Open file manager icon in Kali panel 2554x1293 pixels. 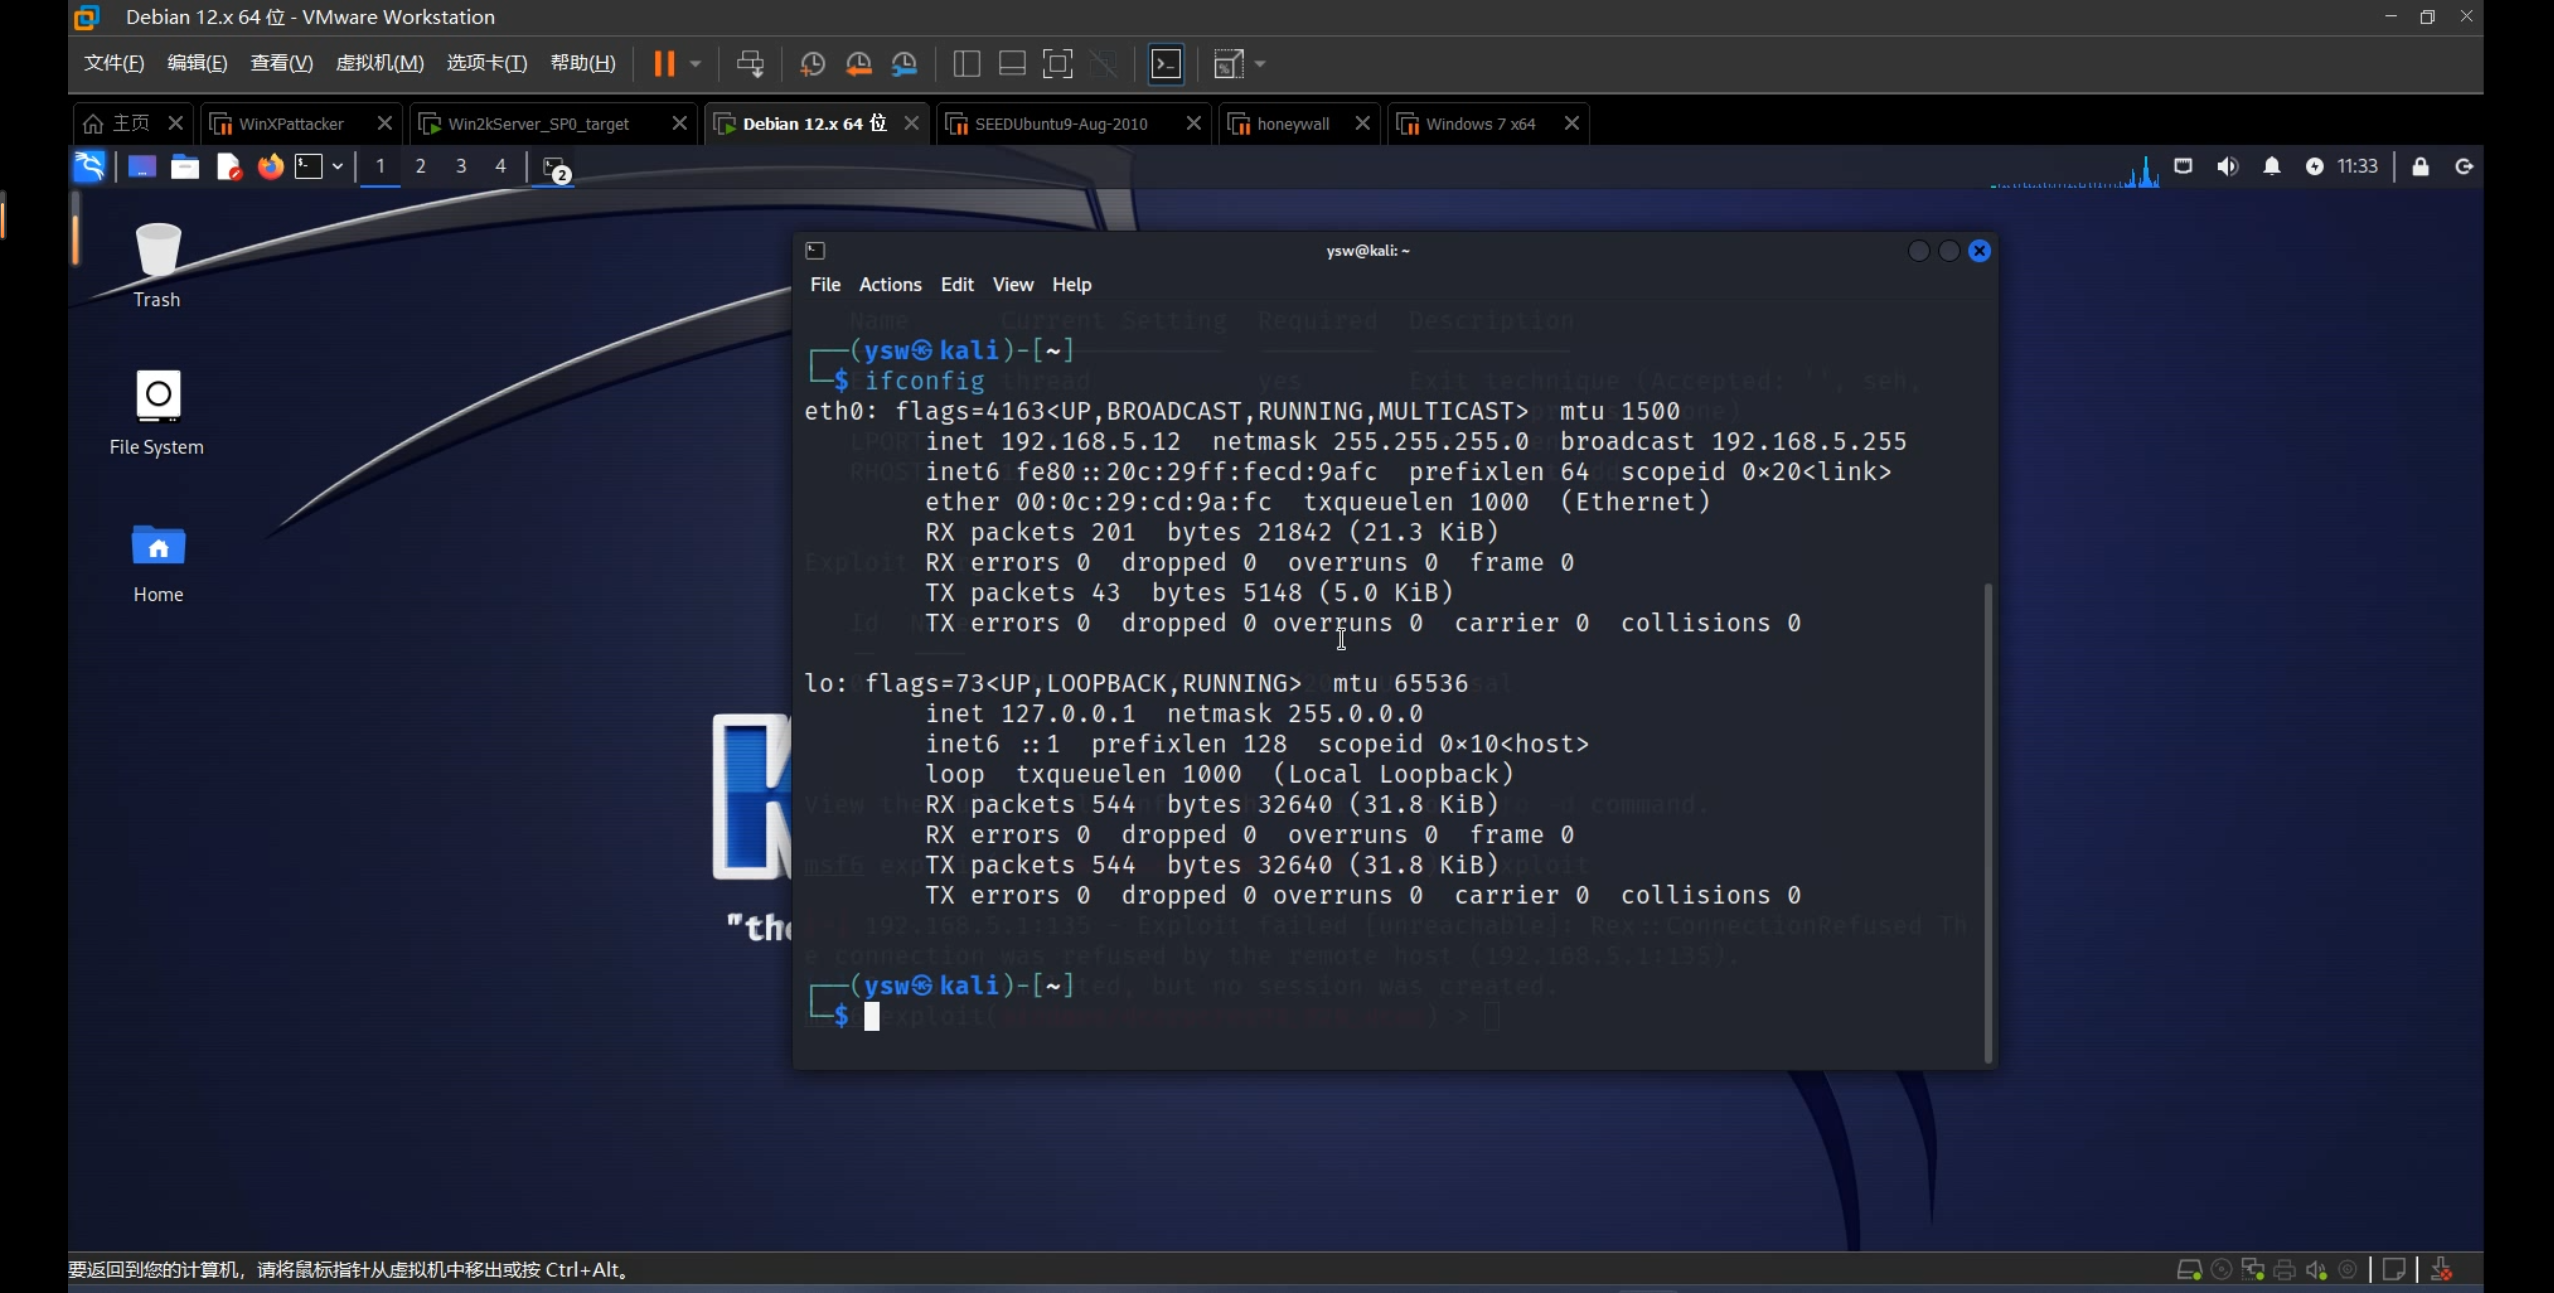(x=185, y=166)
